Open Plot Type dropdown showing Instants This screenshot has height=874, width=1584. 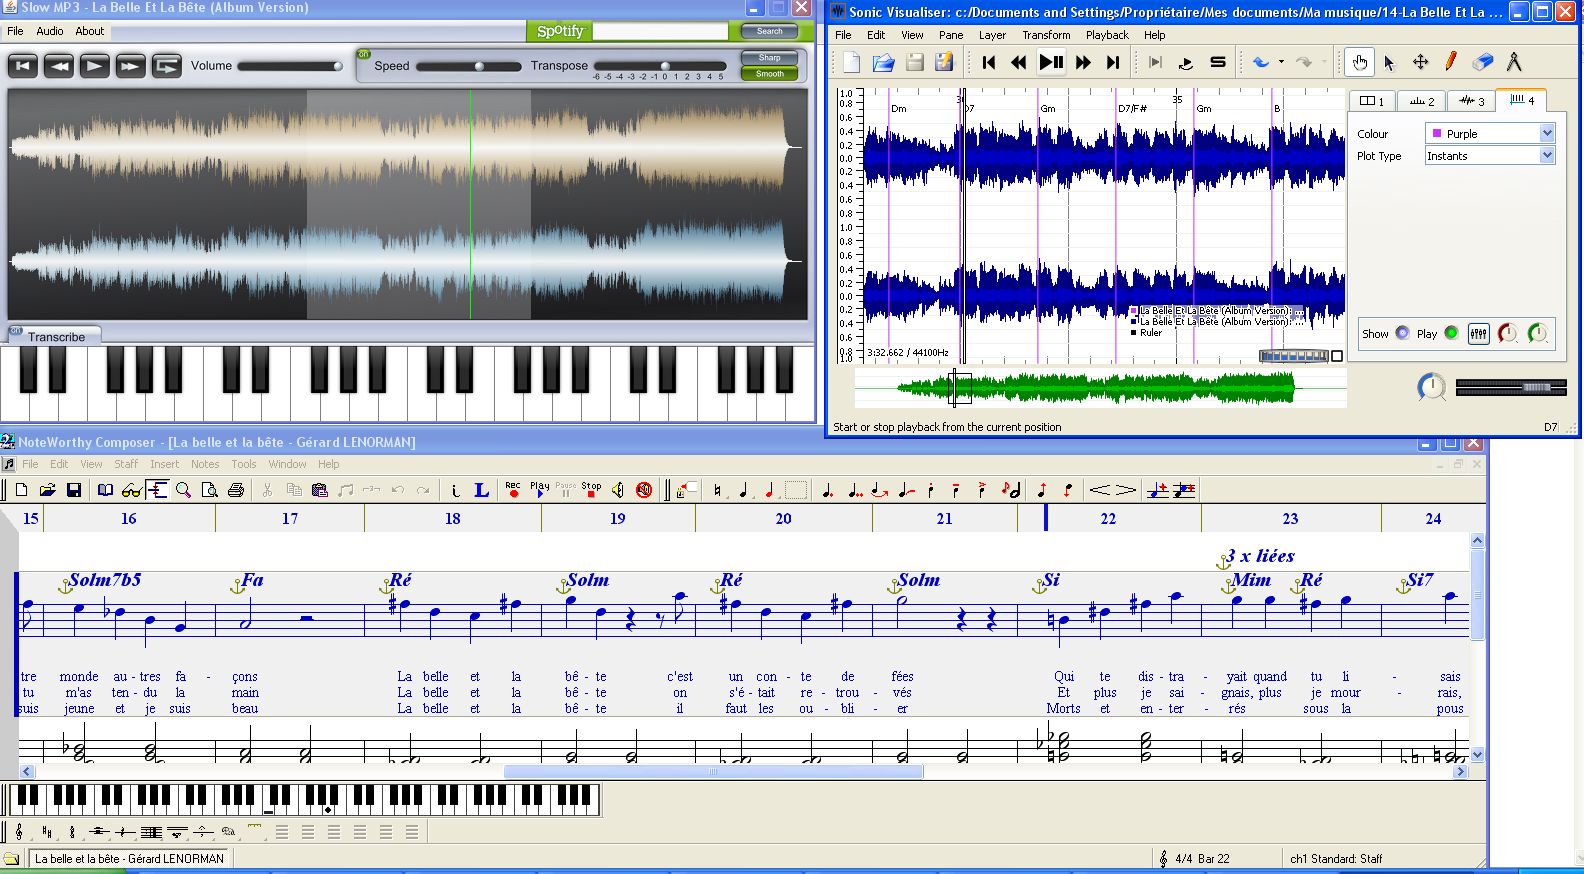pyautogui.click(x=1490, y=156)
